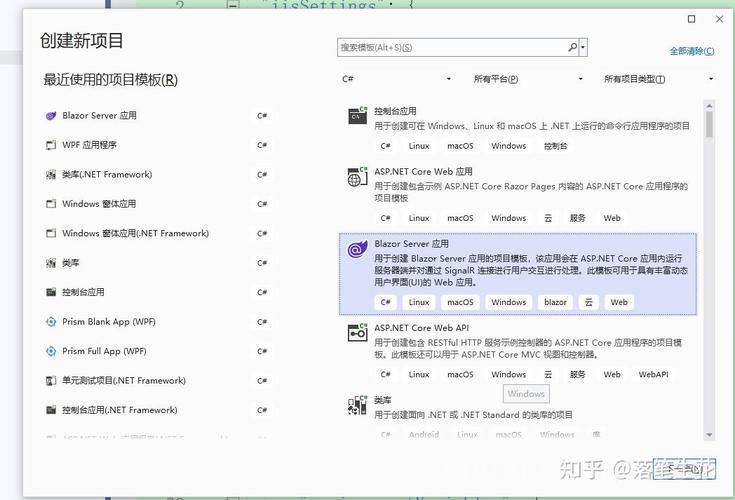
Task: Click the Blazor Server icon in recent templates
Action: [x=51, y=116]
